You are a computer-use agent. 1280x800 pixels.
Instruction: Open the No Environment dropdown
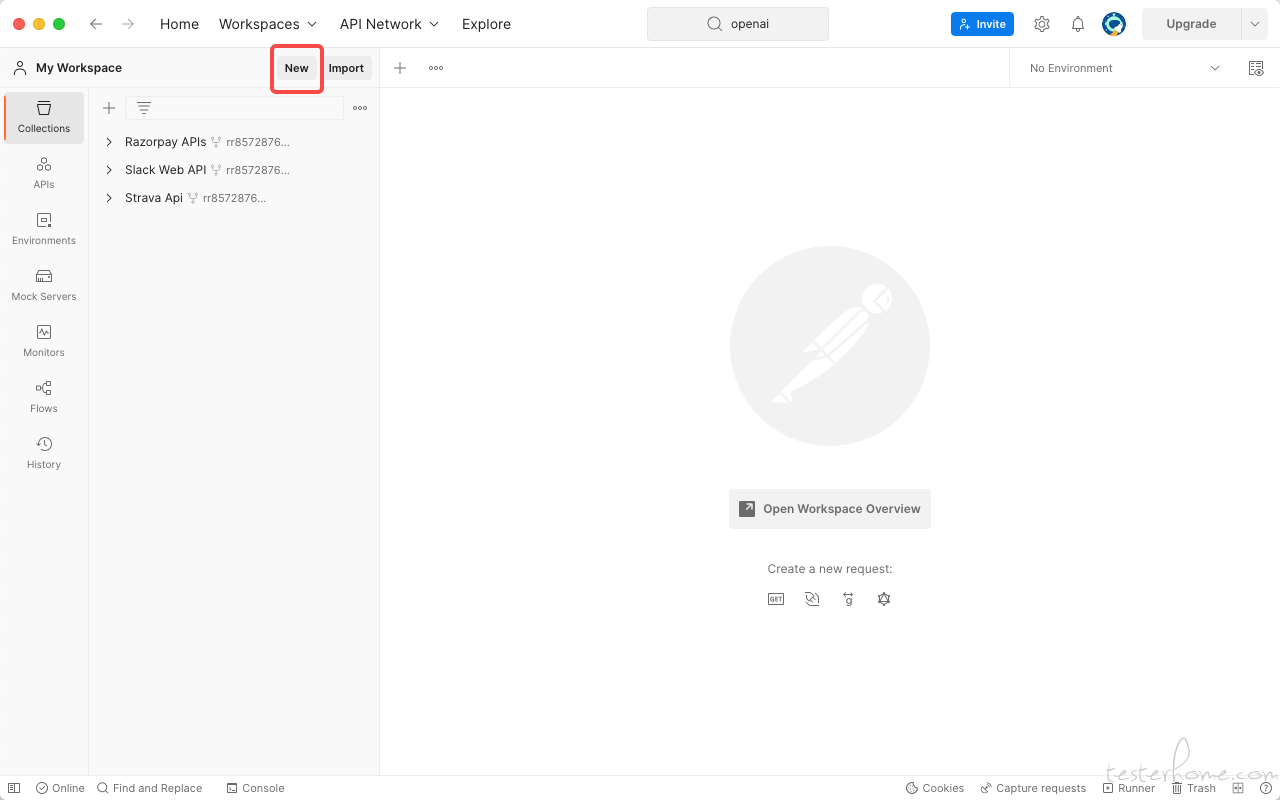click(1124, 68)
